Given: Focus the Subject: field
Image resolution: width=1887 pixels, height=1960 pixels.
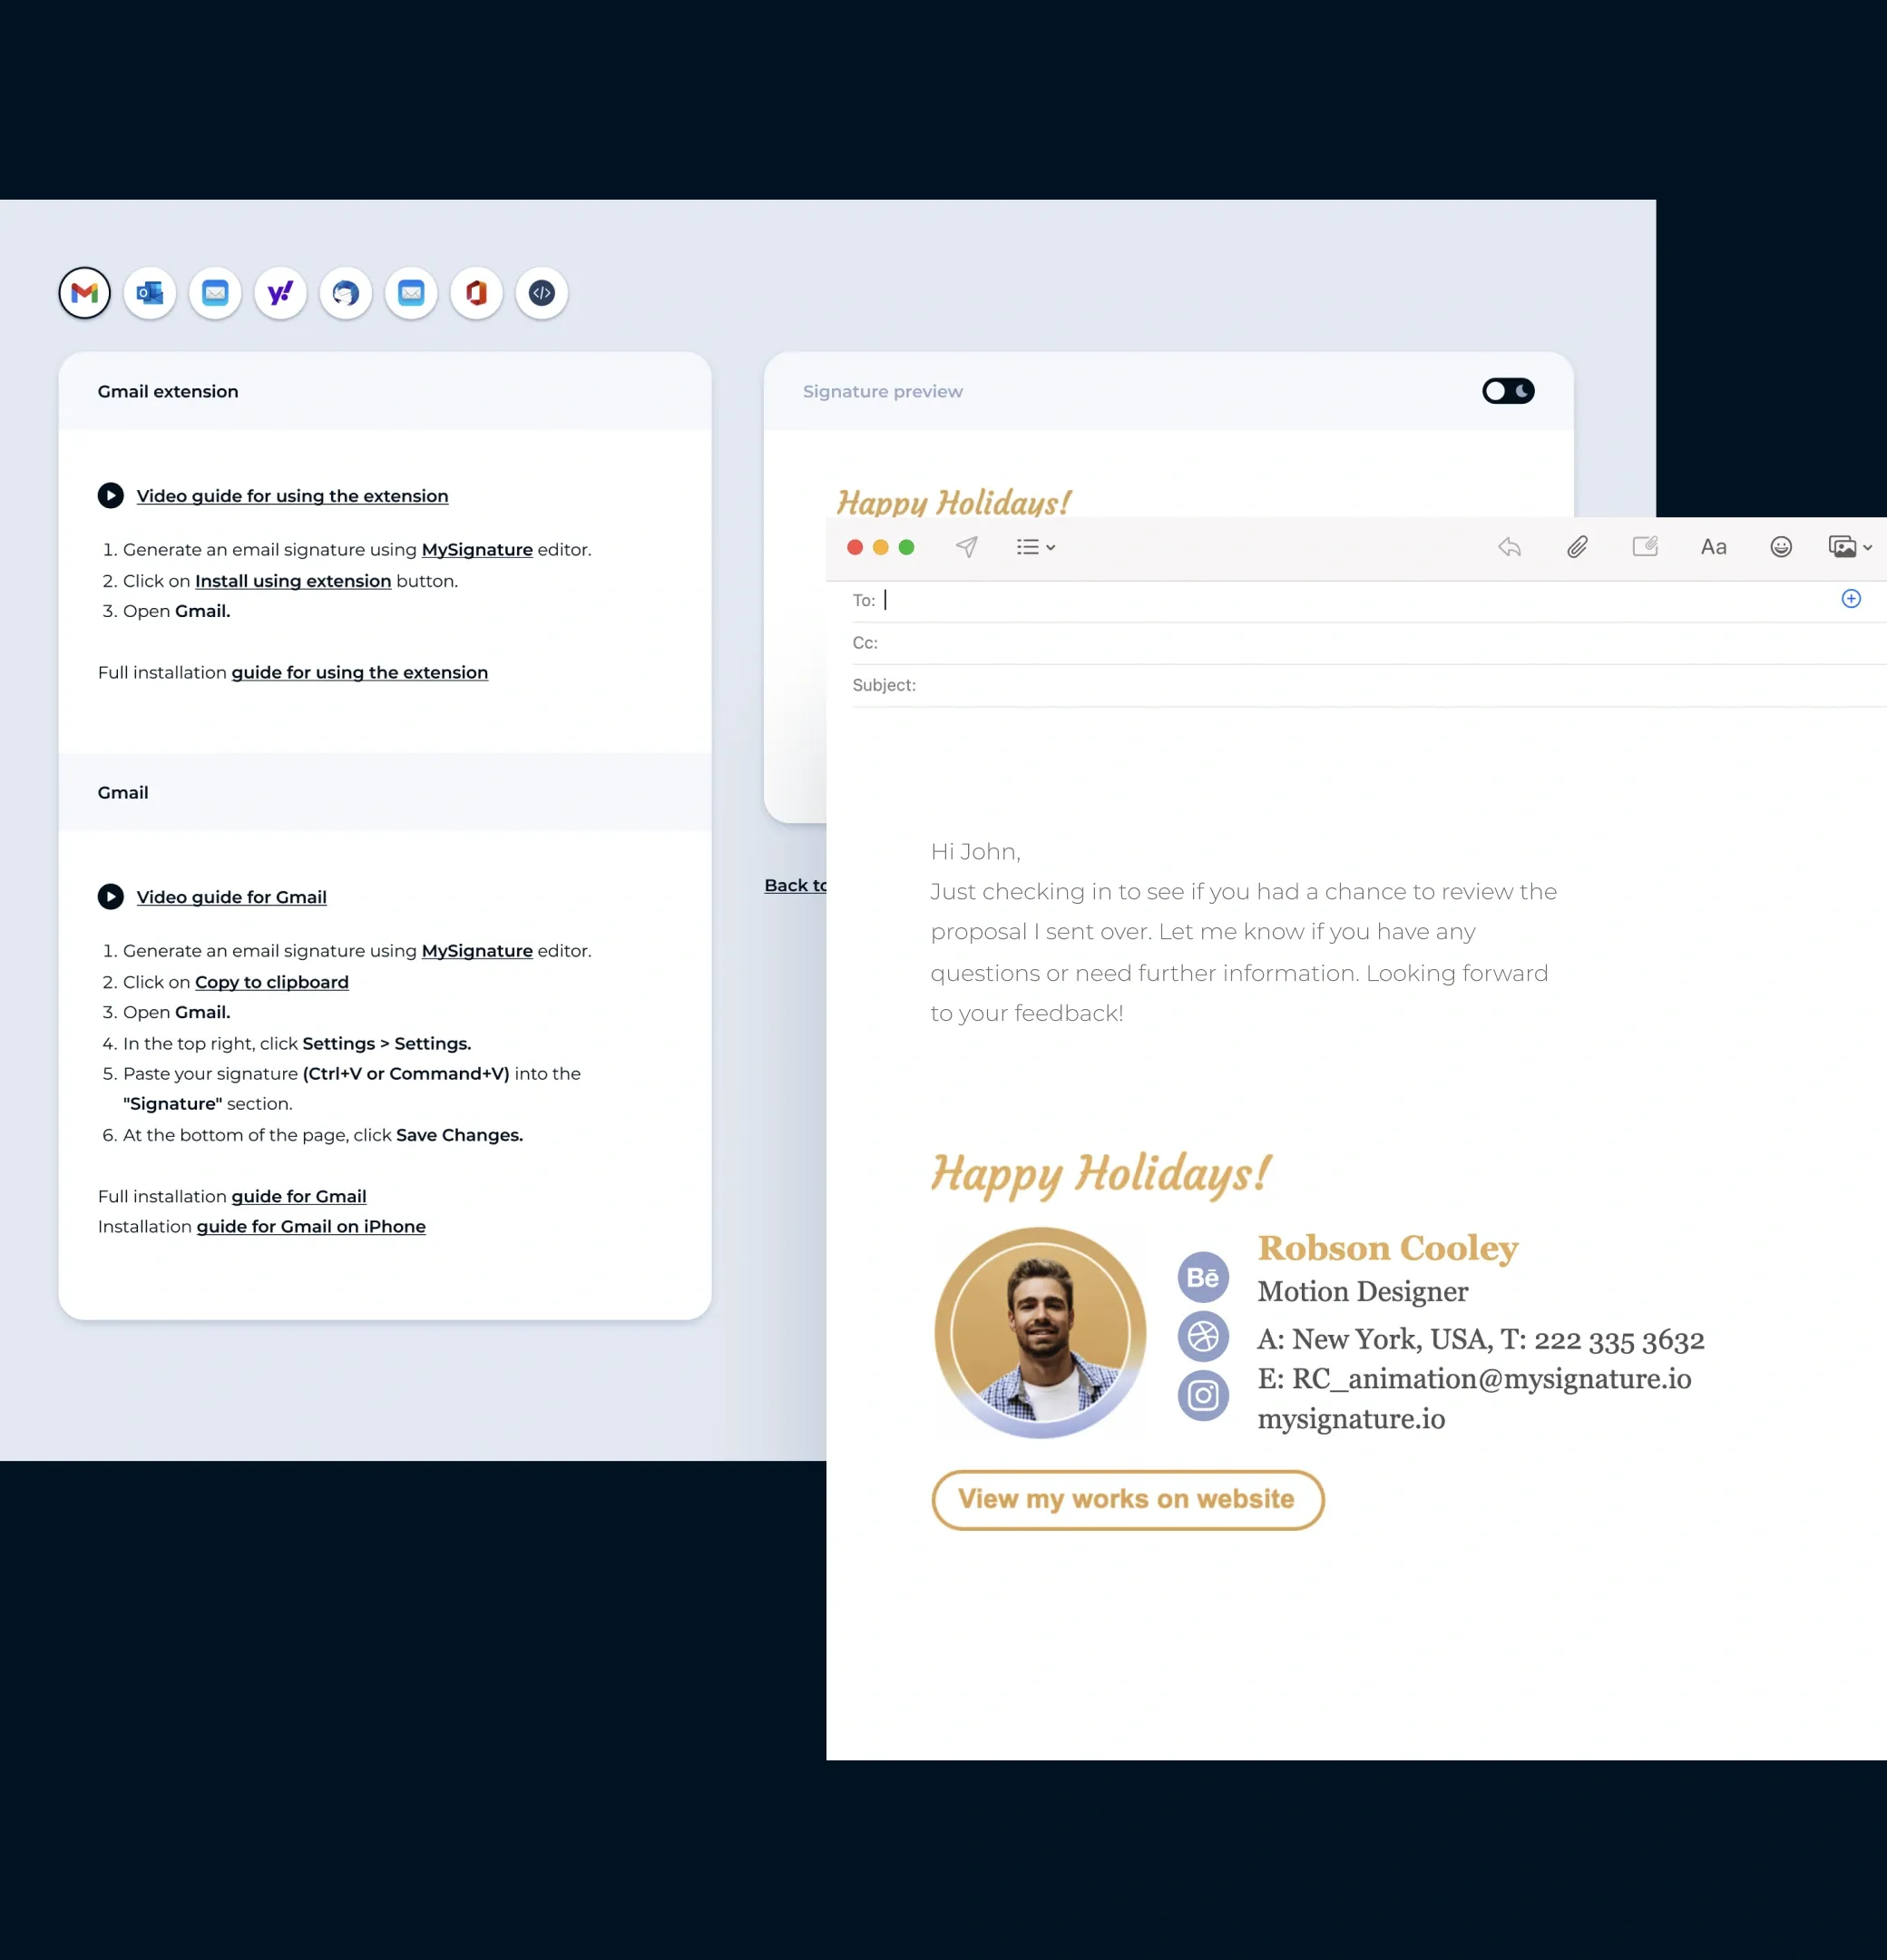Looking at the screenshot, I should coord(1369,685).
